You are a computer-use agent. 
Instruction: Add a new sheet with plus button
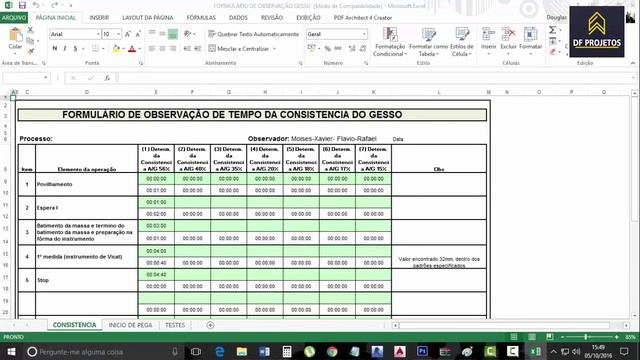(210, 325)
